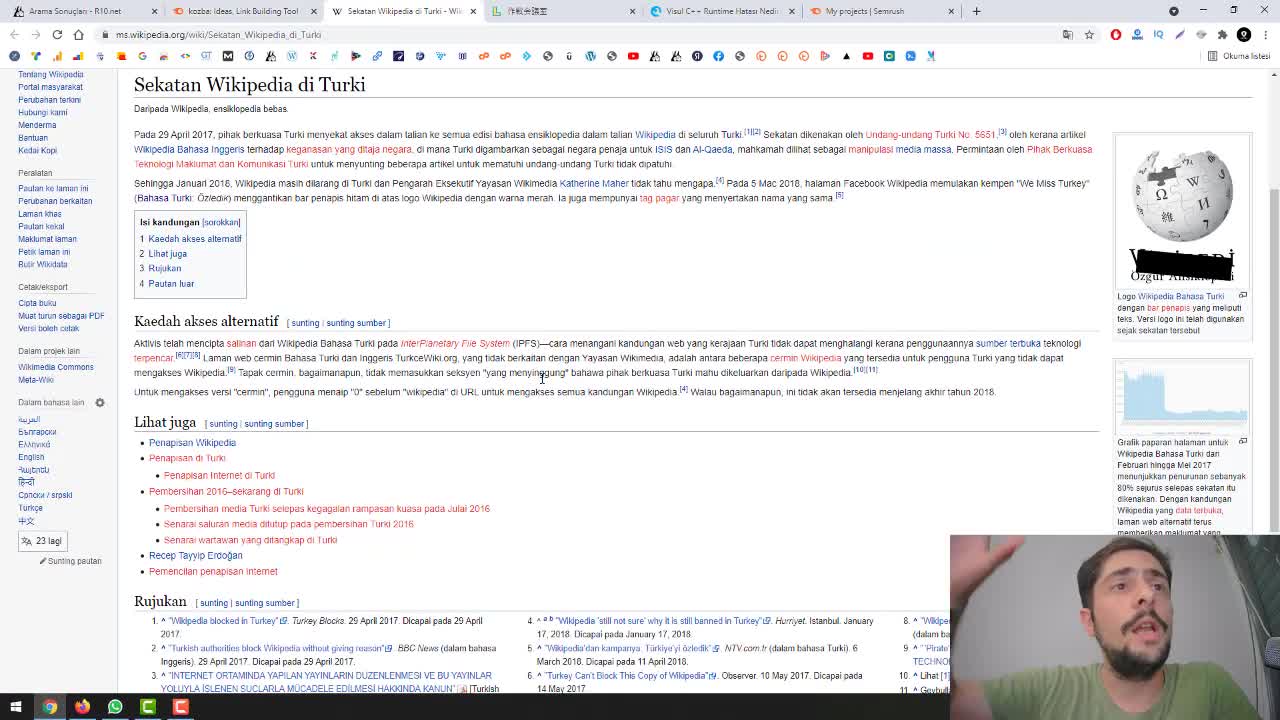Click sunting next to Kaedah akses alternatif
Screen dimensions: 1280x720
tap(305, 323)
